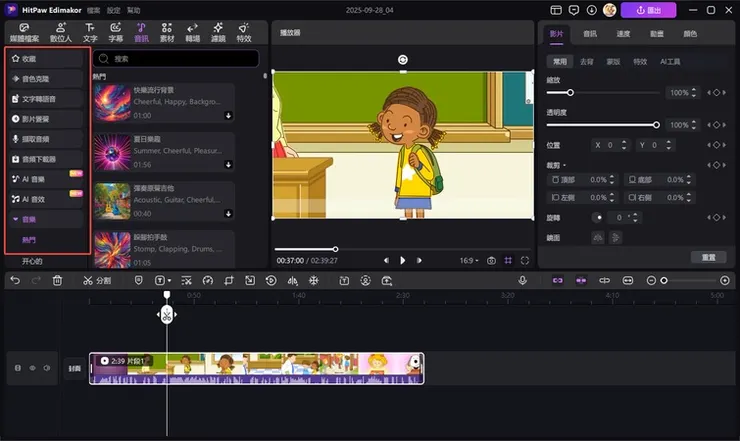Toggle the timeline track visibility eye
Image resolution: width=740 pixels, height=441 pixels.
pyautogui.click(x=32, y=368)
